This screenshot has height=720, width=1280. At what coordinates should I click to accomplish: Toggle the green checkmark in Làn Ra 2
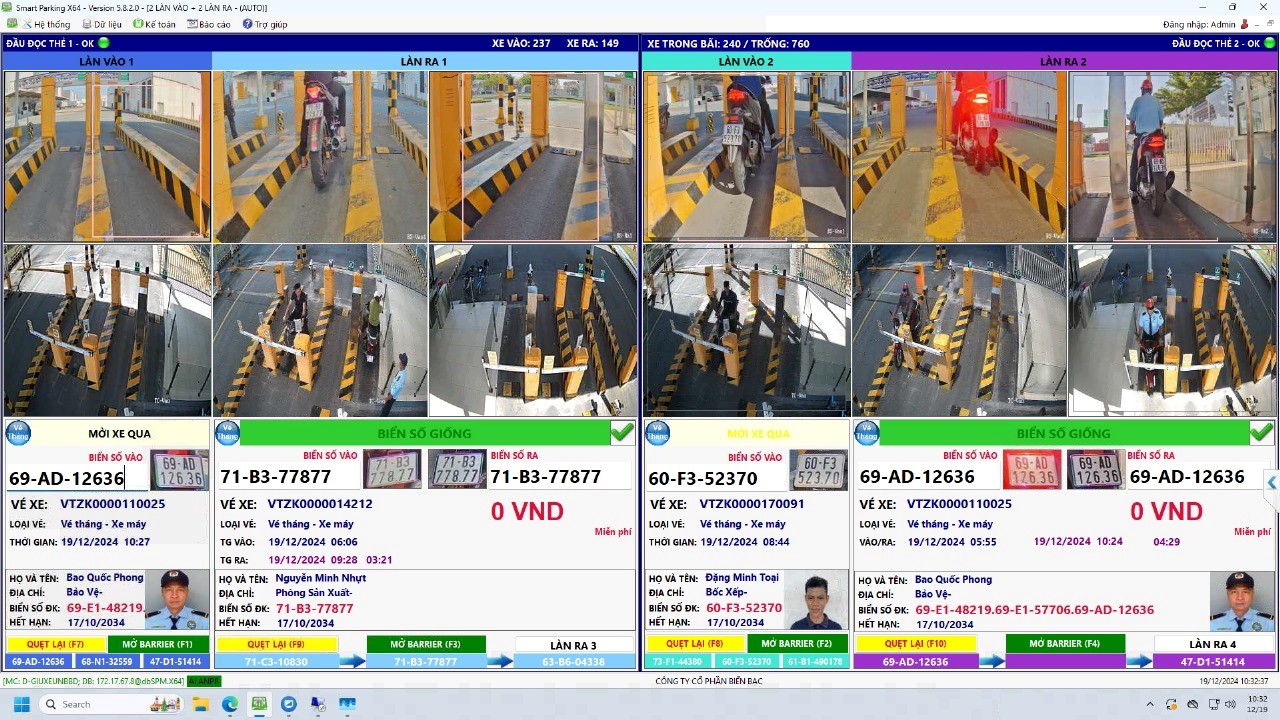(1261, 432)
